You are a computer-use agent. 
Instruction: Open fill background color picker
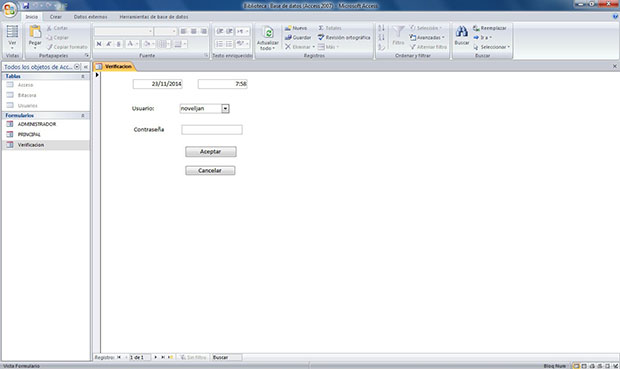tap(148, 44)
